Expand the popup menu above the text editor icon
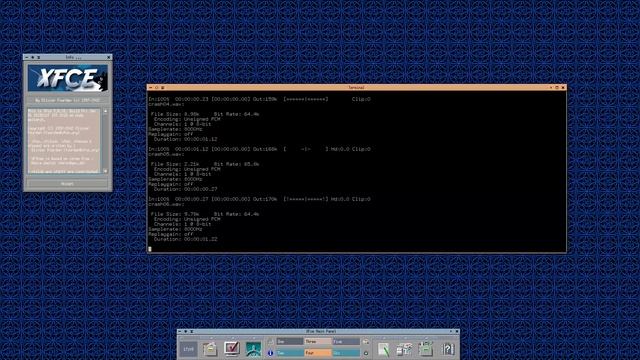Viewport: 640px width, 360px height. click(x=384, y=338)
